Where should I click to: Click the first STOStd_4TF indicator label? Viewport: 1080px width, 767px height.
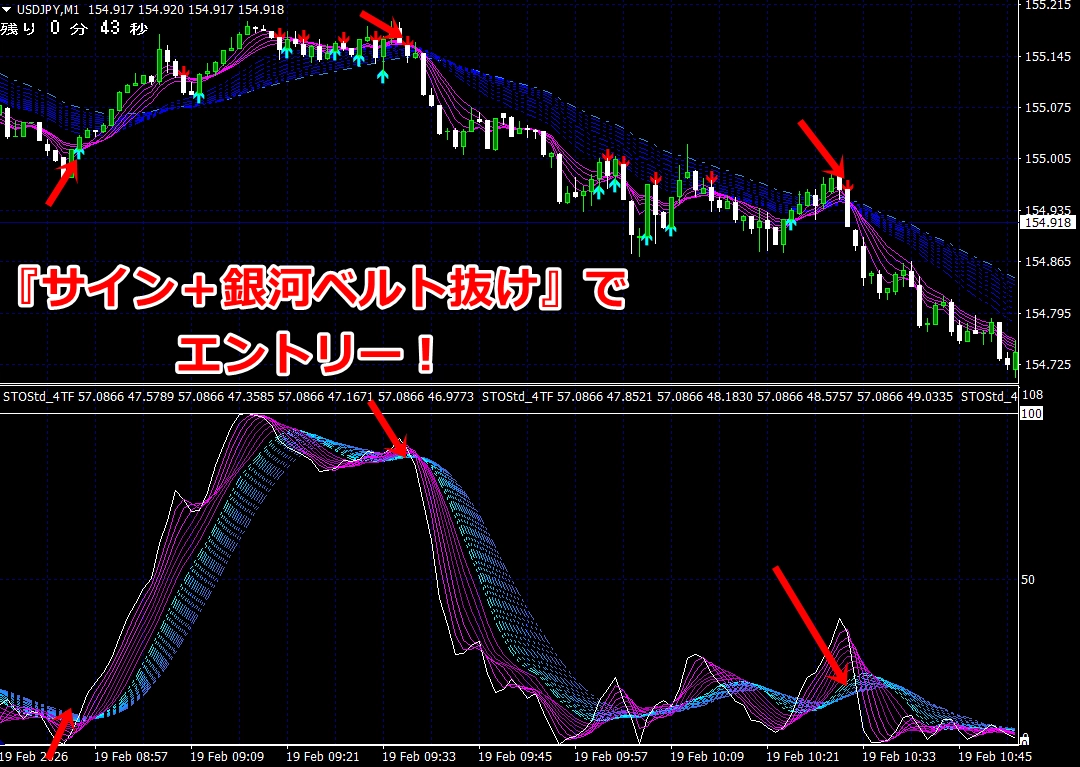coord(37,397)
